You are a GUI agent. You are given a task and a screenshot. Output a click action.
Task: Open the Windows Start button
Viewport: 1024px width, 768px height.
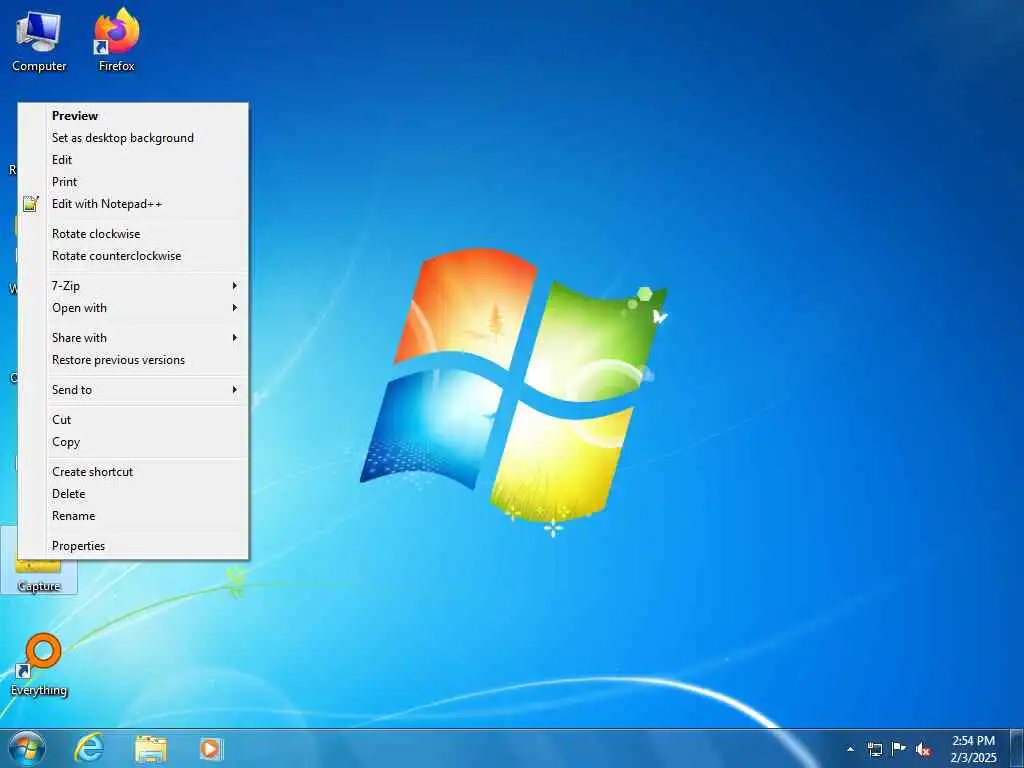pyautogui.click(x=27, y=748)
